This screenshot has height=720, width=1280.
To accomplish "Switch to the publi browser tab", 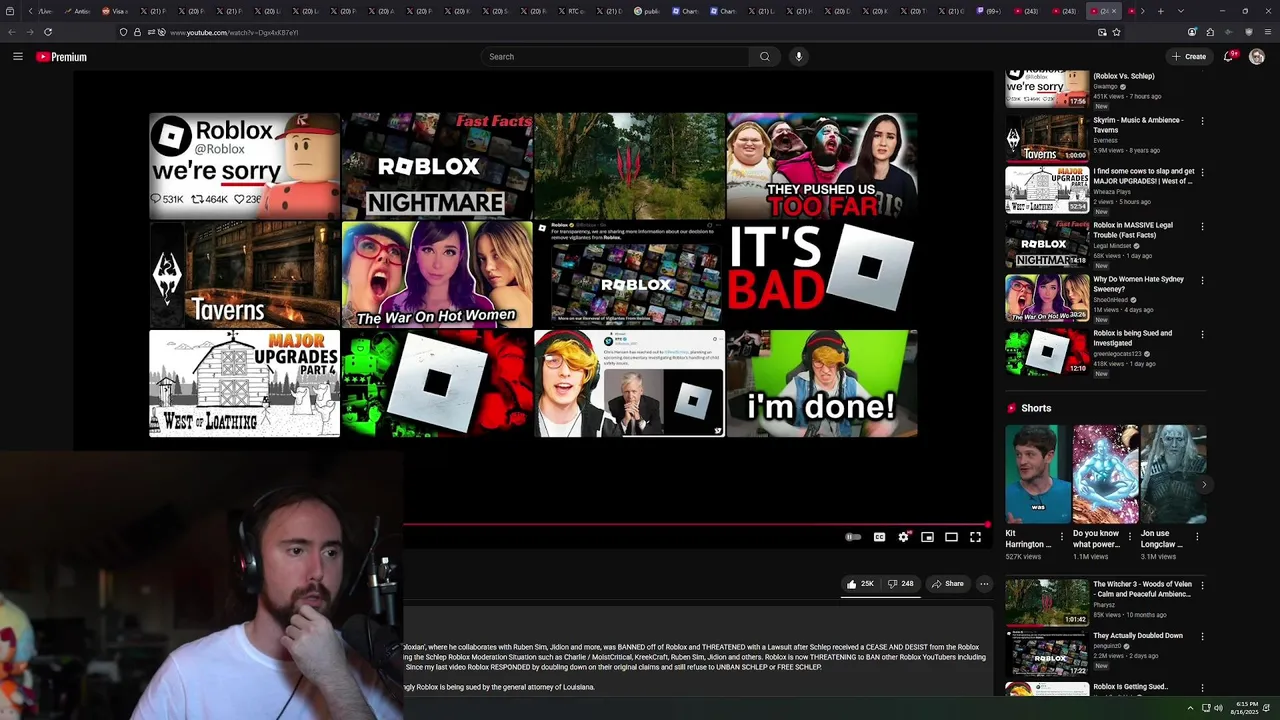I will pos(647,11).
